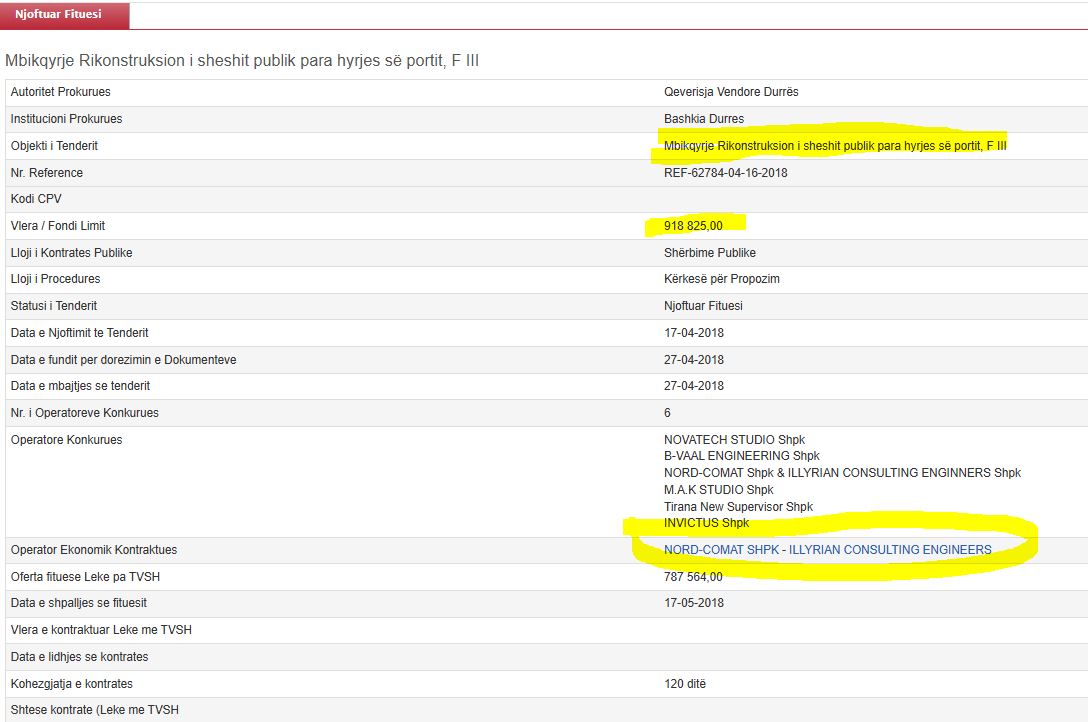
Task: Select the highlighted INVICTUS Shpk entry
Action: (x=706, y=523)
